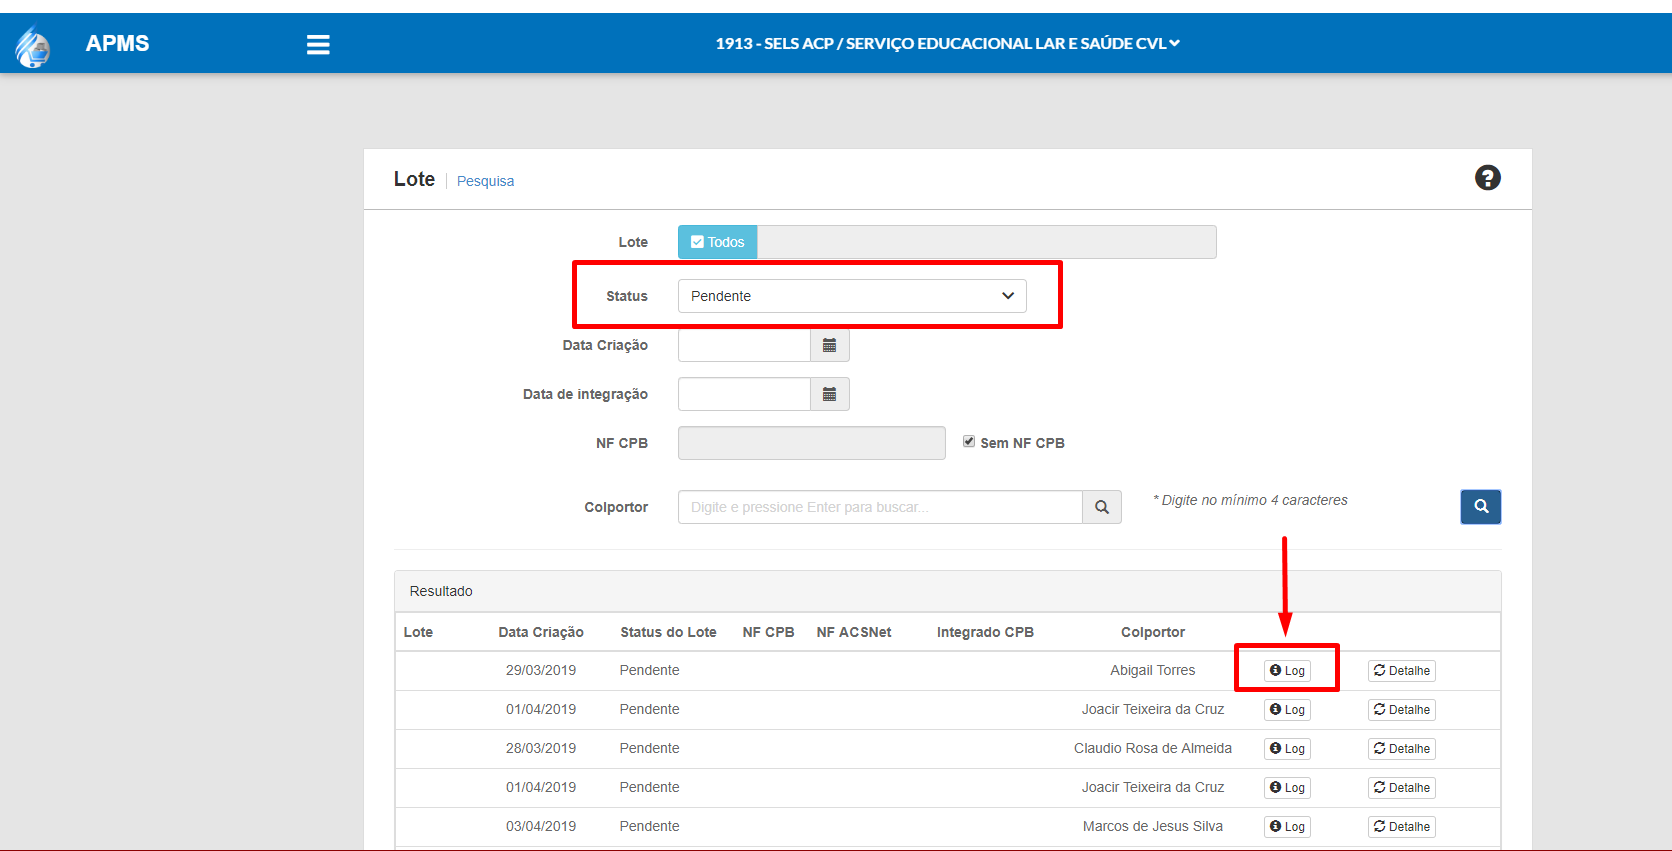This screenshot has width=1672, height=851.
Task: Click the Colportor field search magnifier
Action: (1101, 507)
